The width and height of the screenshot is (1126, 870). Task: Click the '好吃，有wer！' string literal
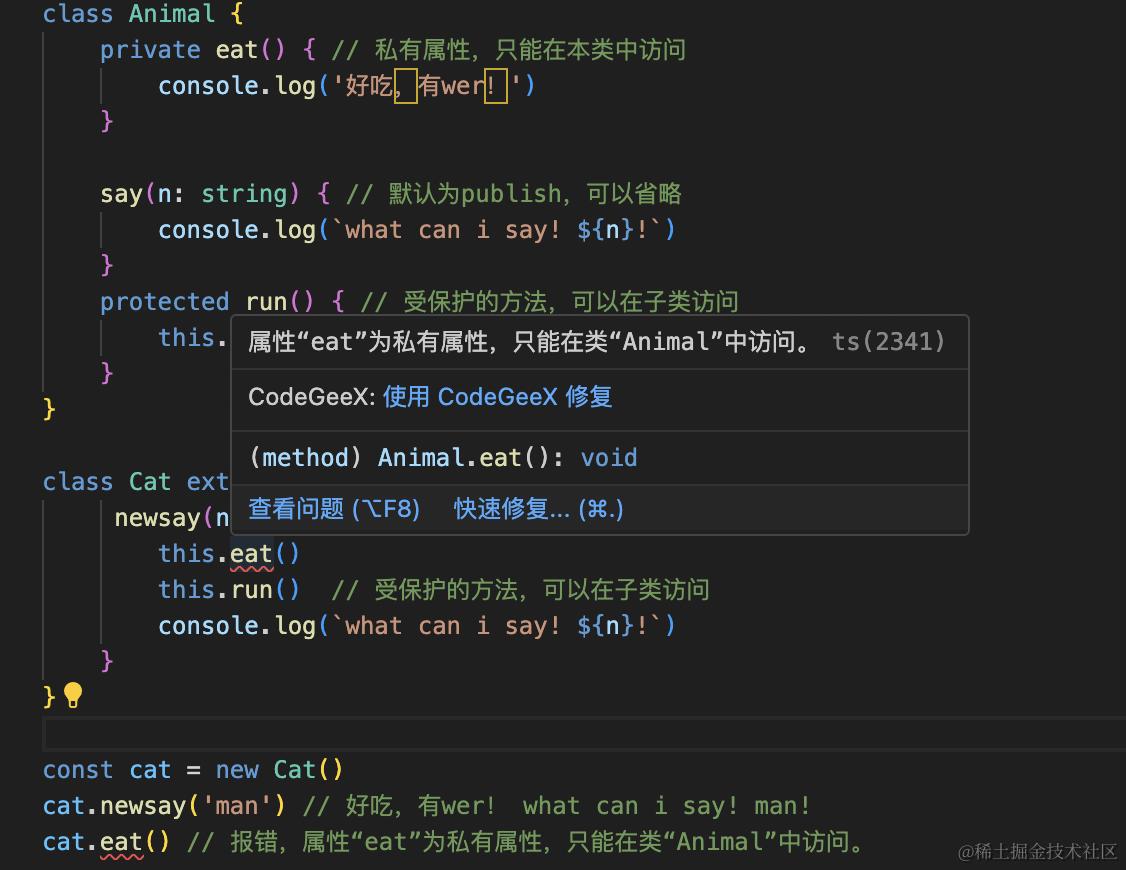pos(427,86)
